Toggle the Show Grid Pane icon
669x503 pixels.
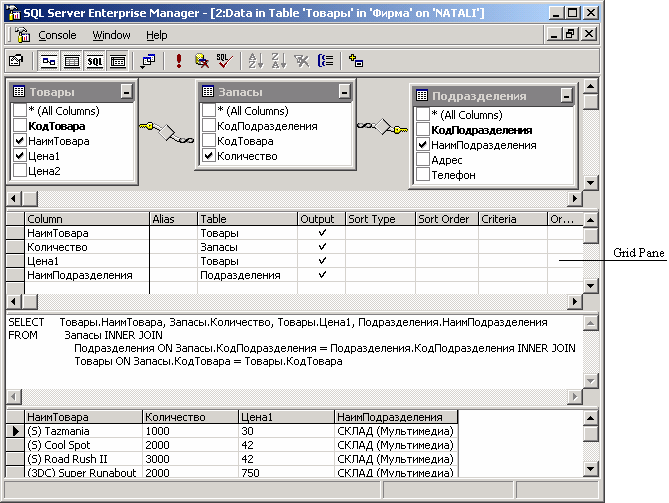pyautogui.click(x=72, y=61)
